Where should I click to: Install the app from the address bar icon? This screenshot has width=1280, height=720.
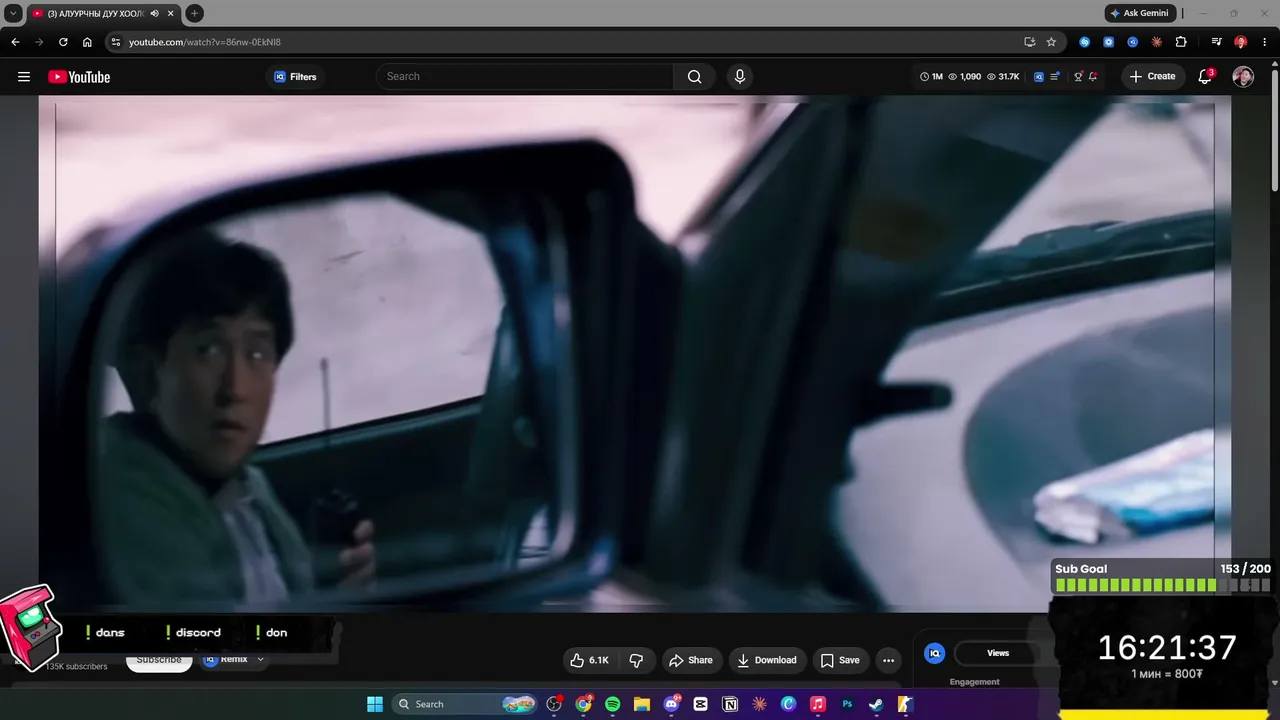click(1029, 42)
